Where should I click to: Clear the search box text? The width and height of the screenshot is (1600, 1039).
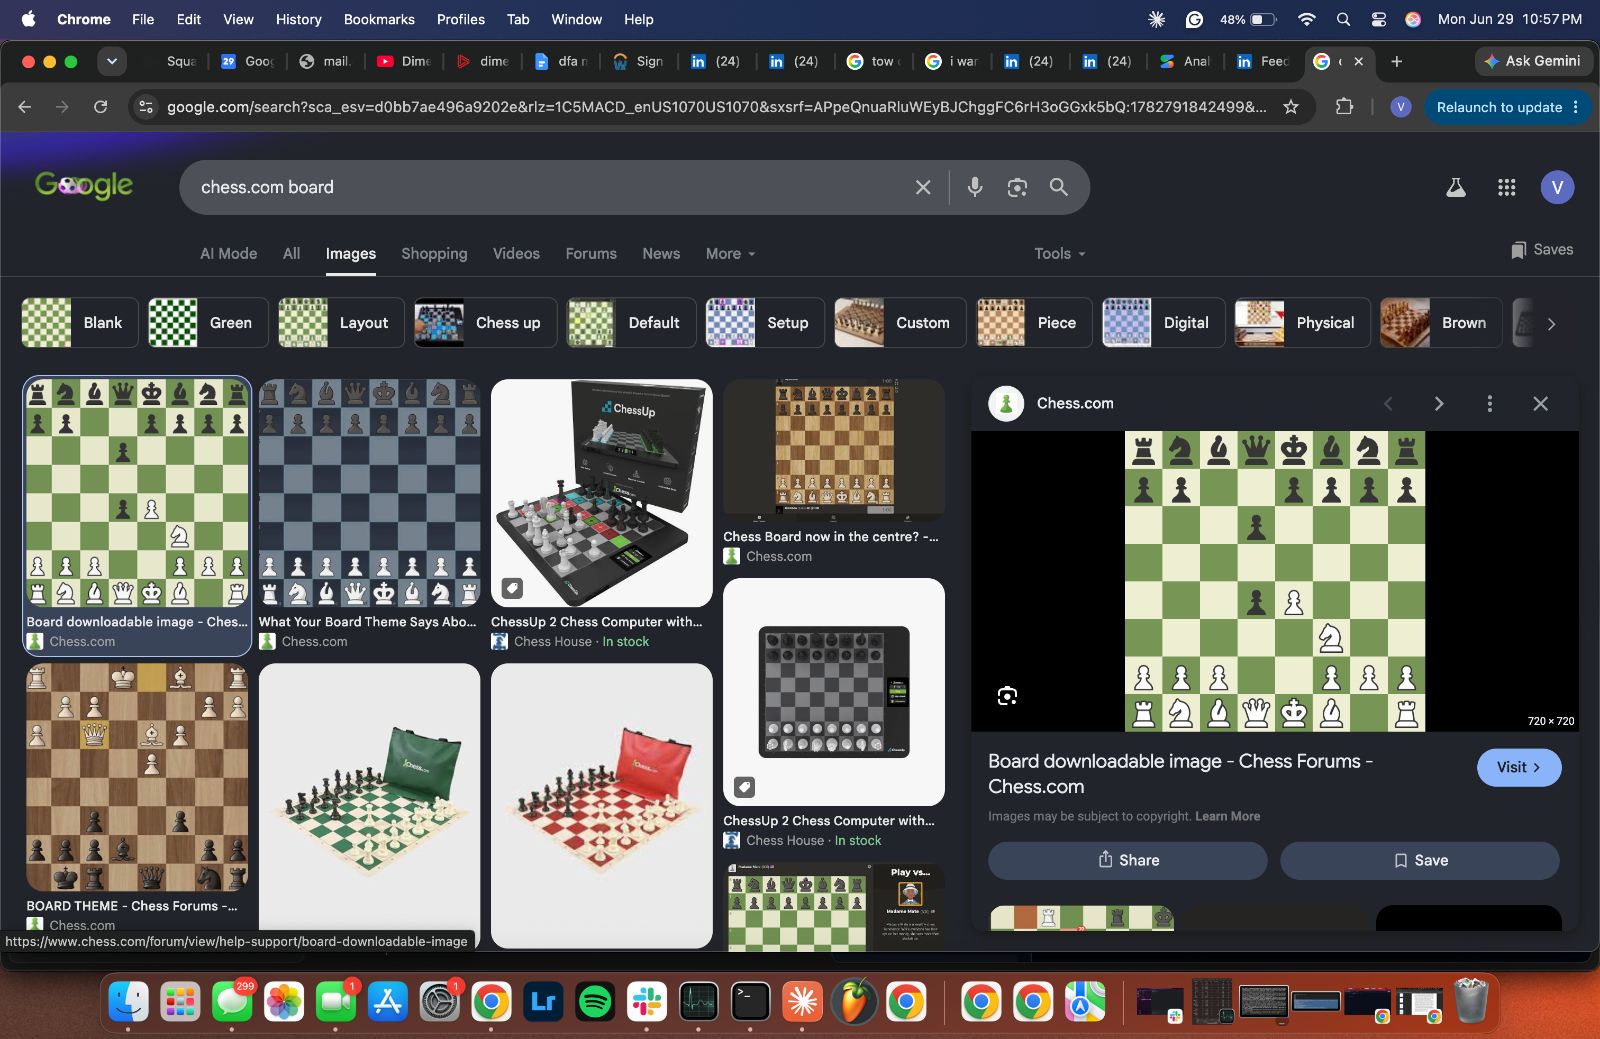923,187
